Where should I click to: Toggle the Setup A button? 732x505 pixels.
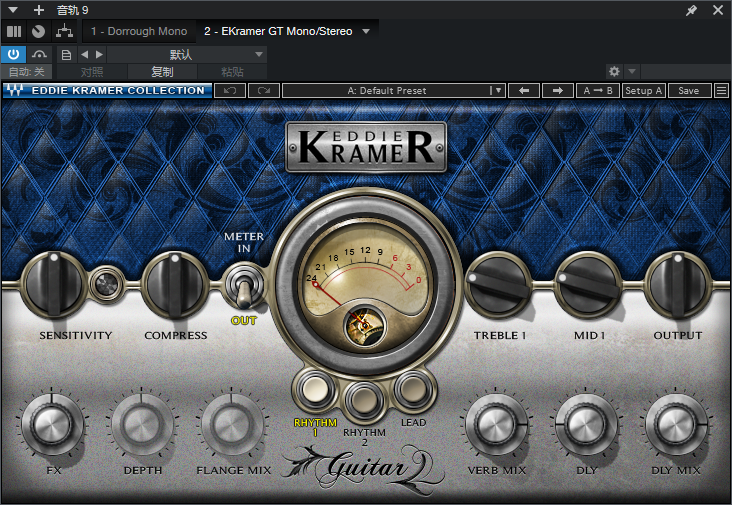[643, 91]
